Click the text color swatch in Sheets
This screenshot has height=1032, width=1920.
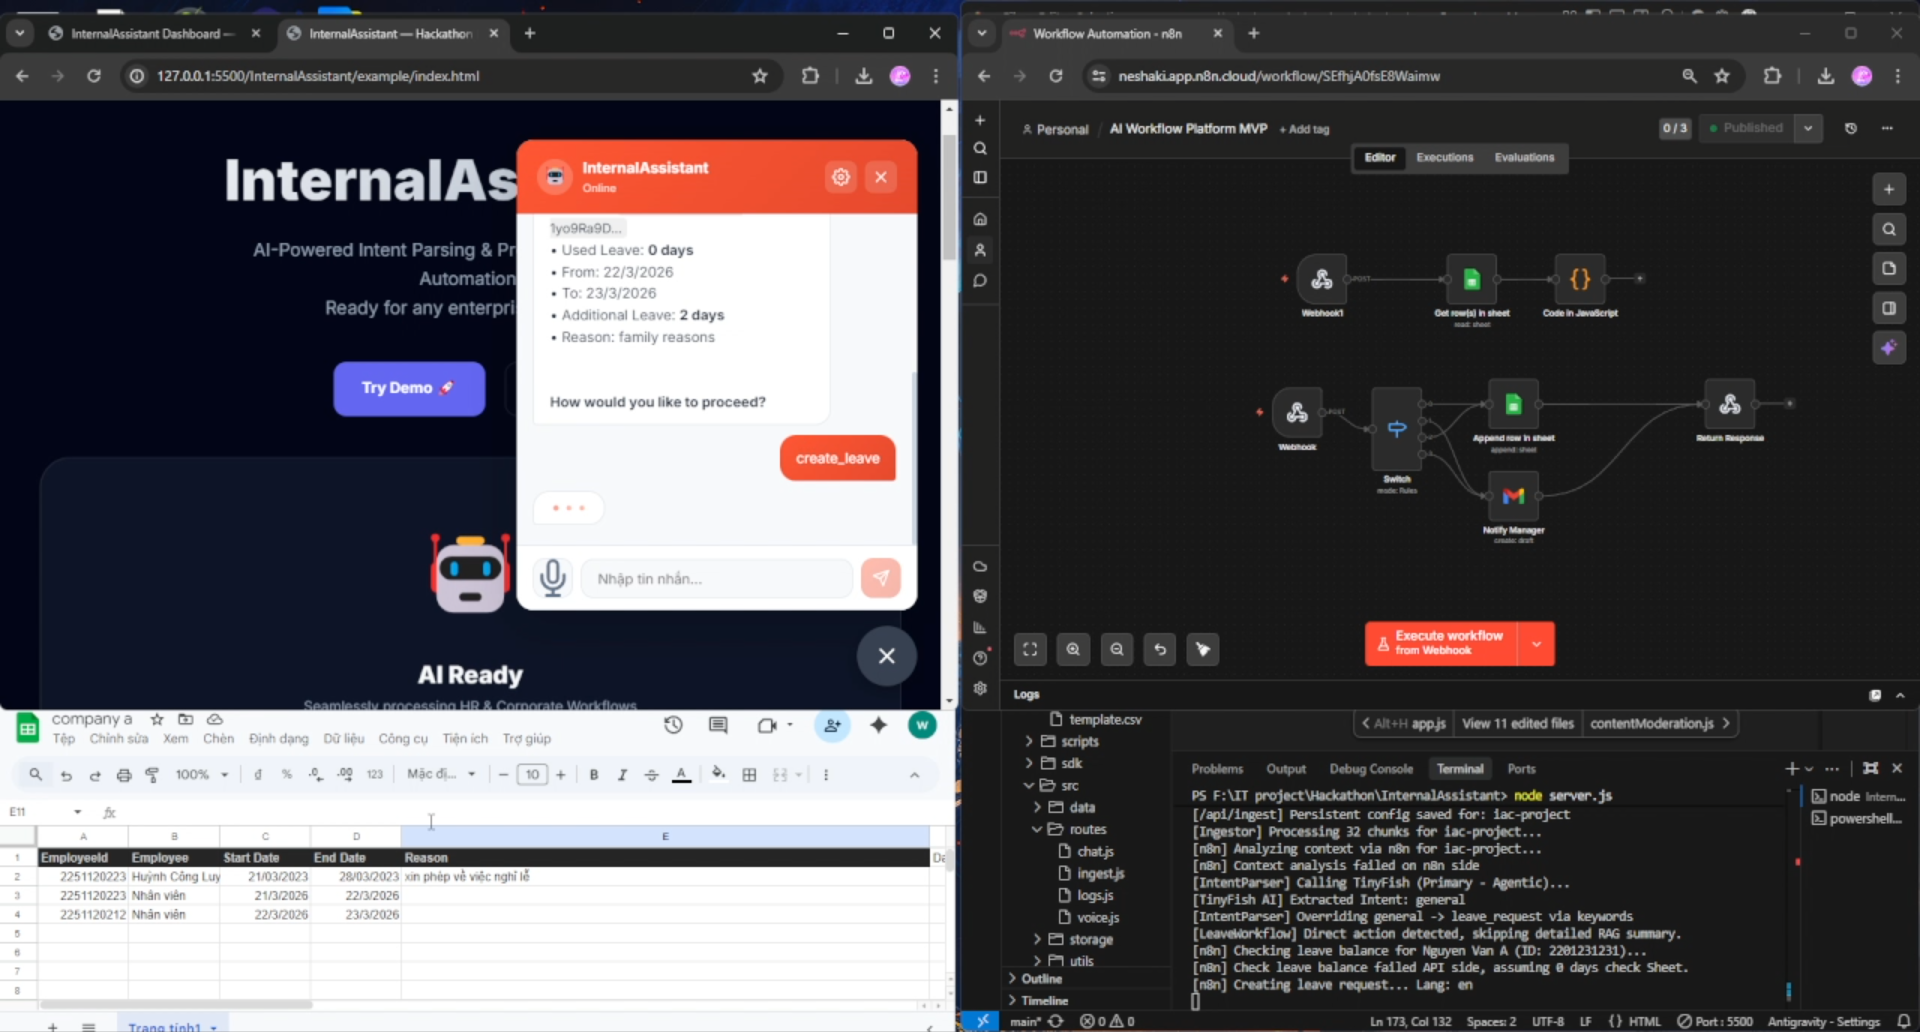pyautogui.click(x=681, y=775)
